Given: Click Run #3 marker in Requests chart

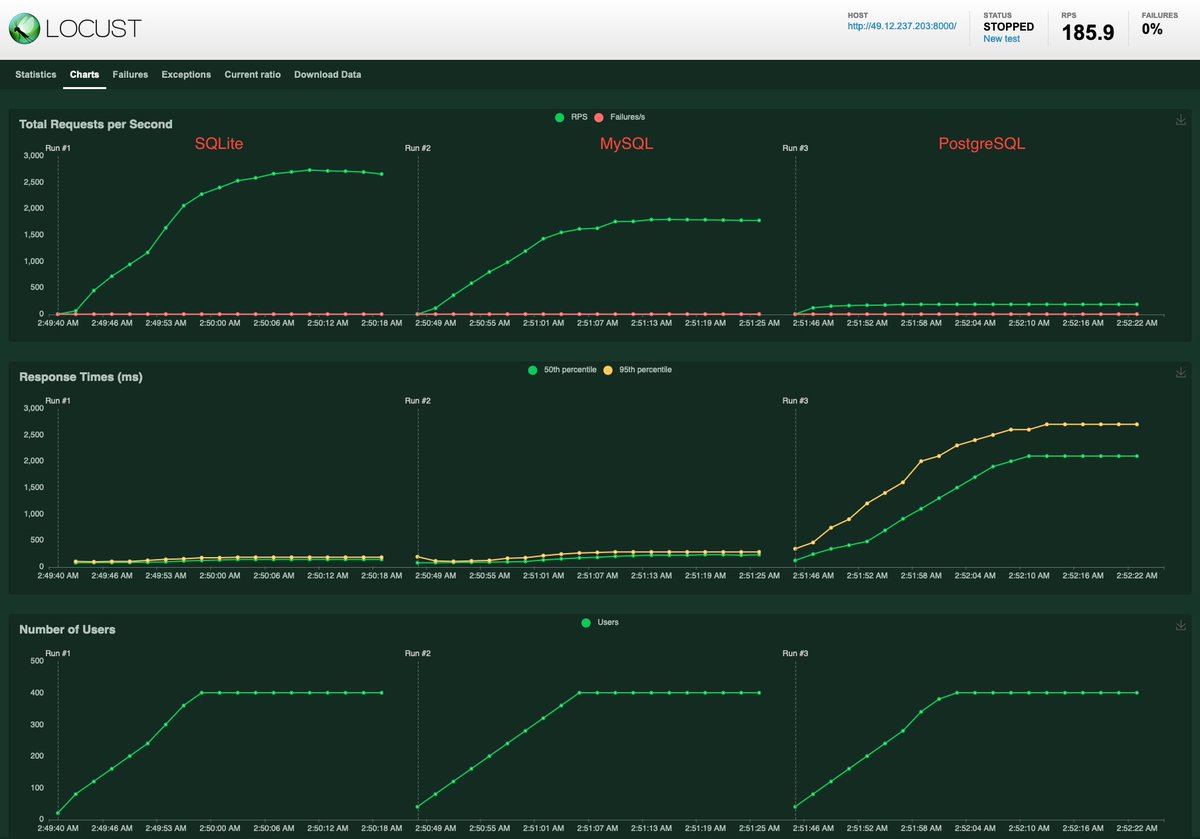Looking at the screenshot, I should point(796,148).
